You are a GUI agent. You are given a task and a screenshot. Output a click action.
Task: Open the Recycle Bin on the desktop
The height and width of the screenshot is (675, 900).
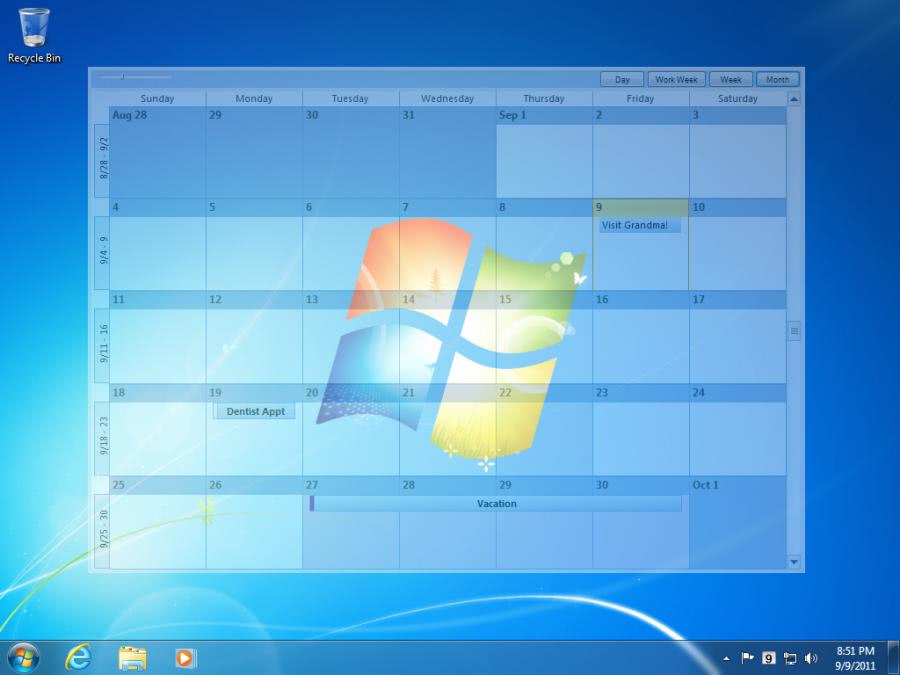coord(34,28)
